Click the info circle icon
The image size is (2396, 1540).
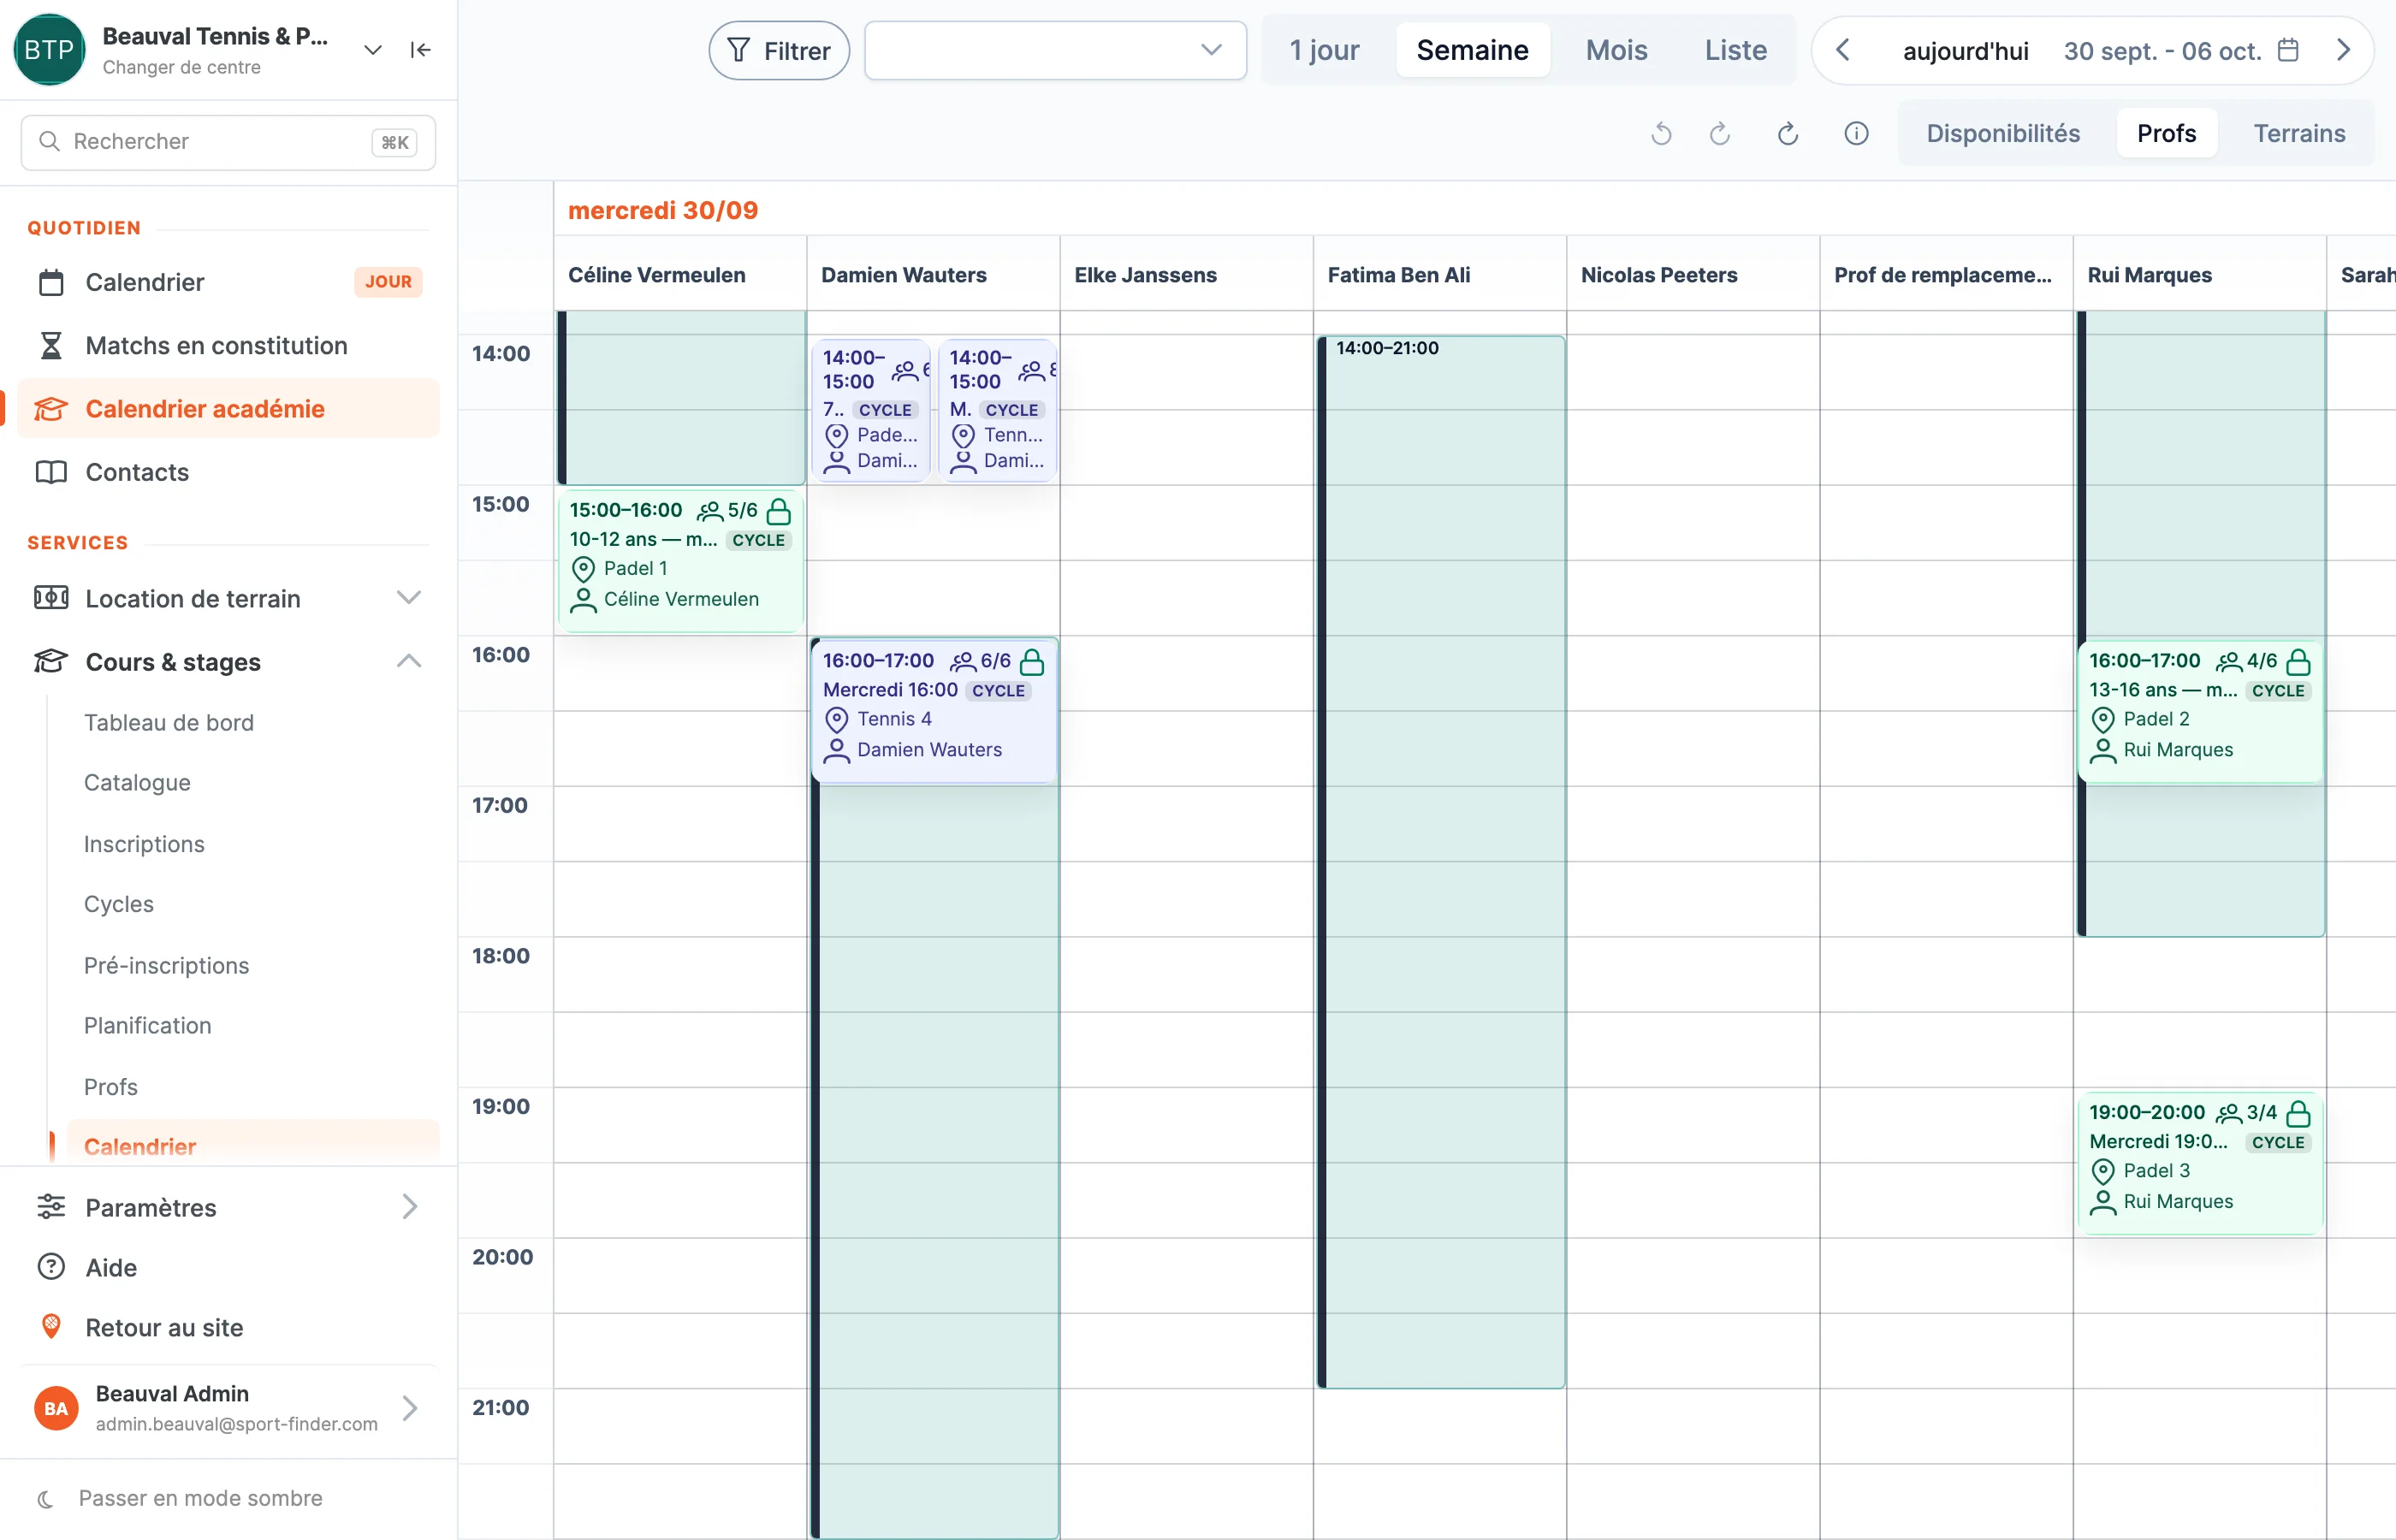tap(1856, 133)
